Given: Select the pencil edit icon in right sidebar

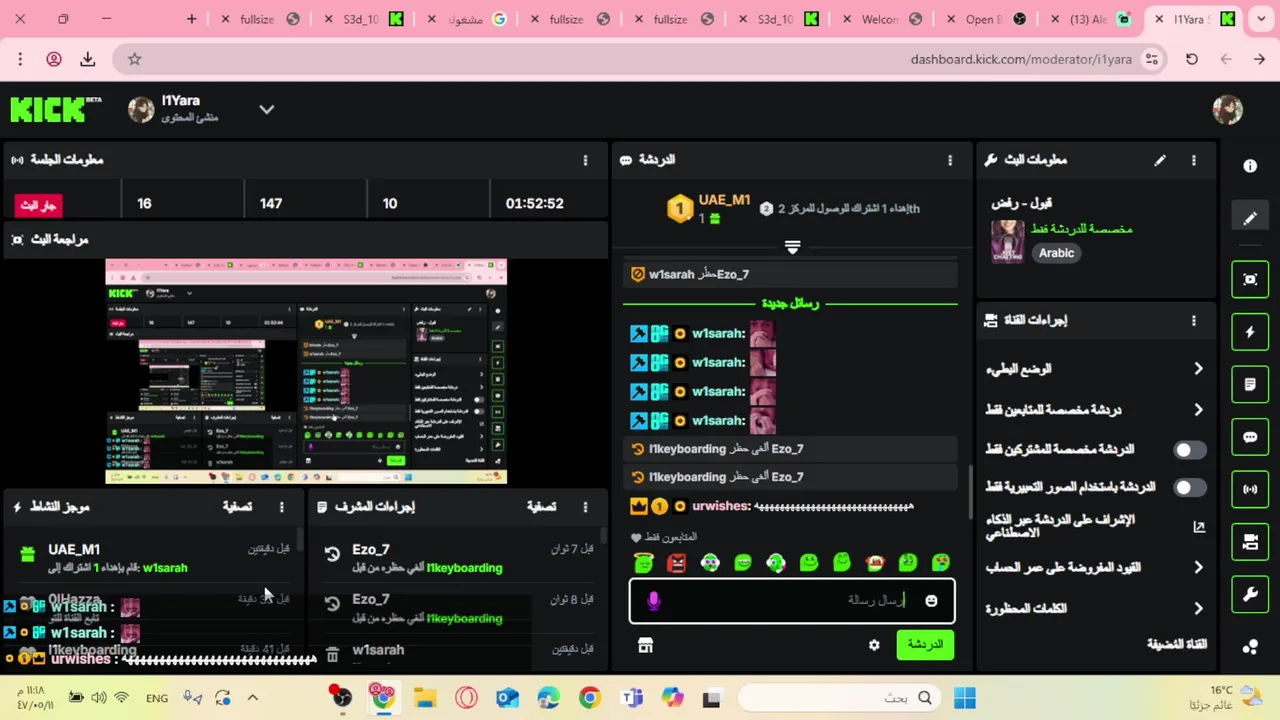Looking at the screenshot, I should tap(1250, 218).
